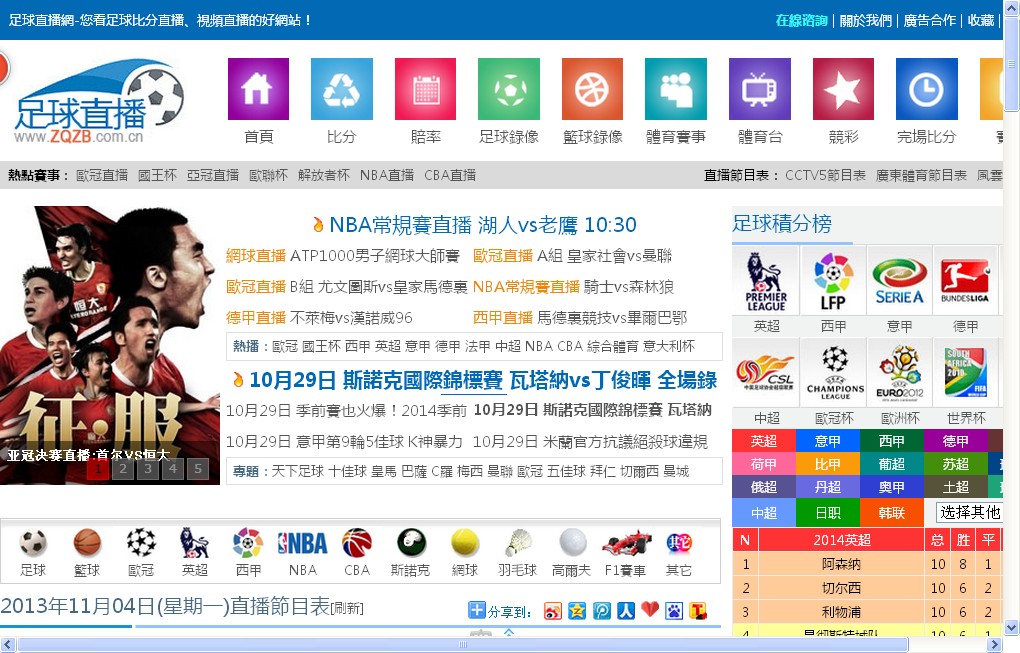Select the CBA filter icon
Screen dimensions: 1020x653
pyautogui.click(x=356, y=543)
